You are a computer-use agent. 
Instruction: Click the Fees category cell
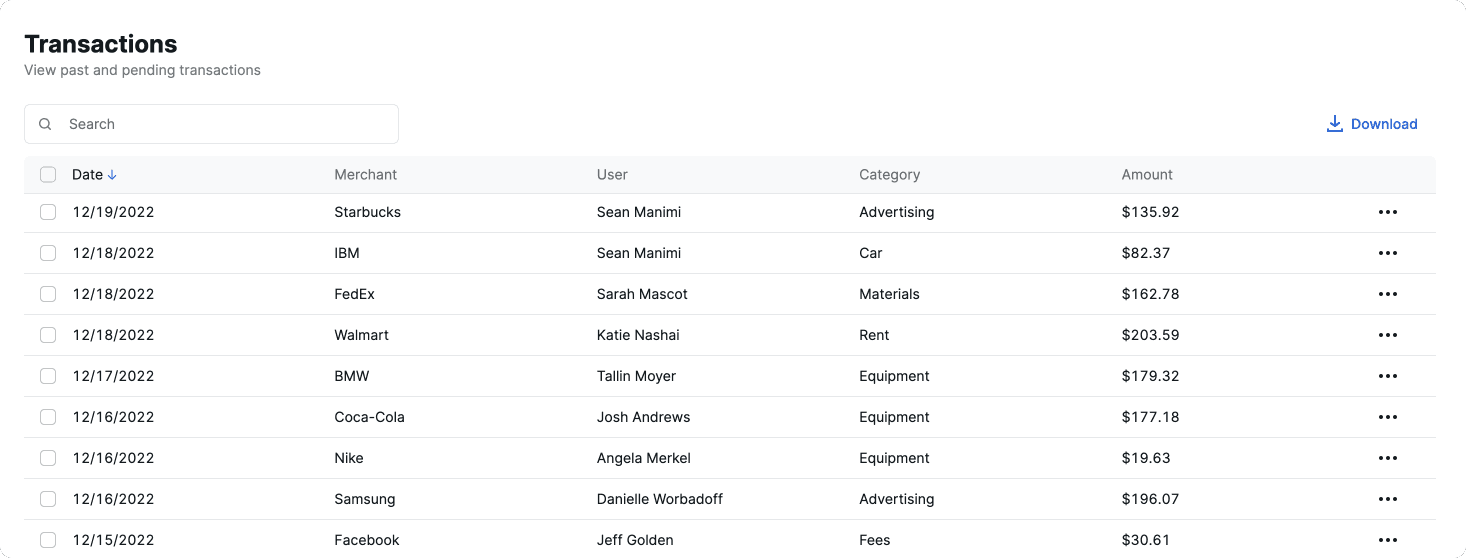click(x=875, y=540)
